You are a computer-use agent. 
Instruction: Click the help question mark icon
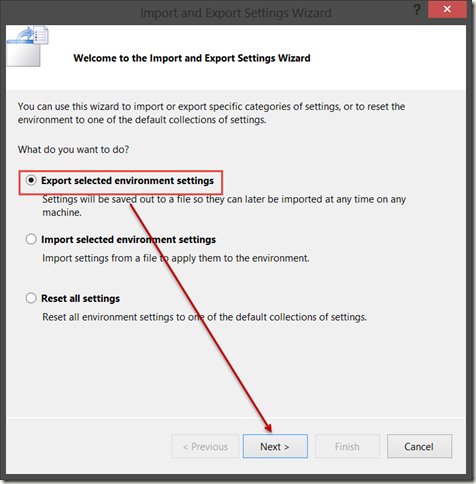click(417, 10)
